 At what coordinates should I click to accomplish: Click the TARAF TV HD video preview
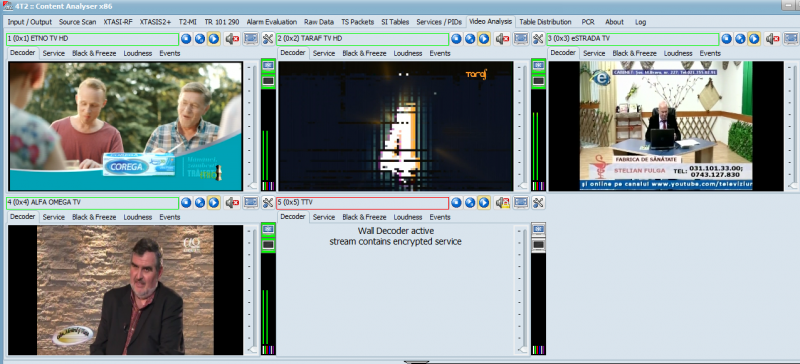click(396, 126)
